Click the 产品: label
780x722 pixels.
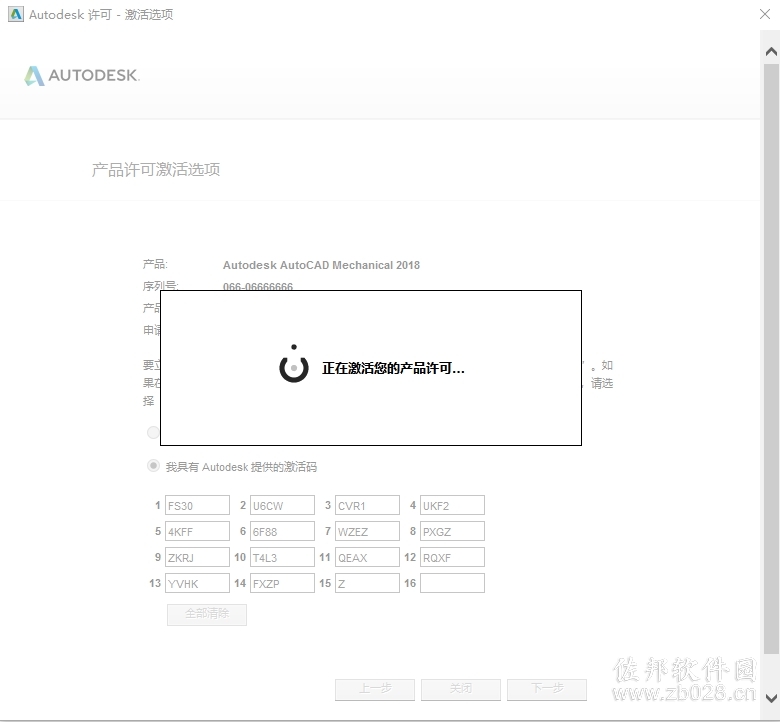tap(155, 264)
